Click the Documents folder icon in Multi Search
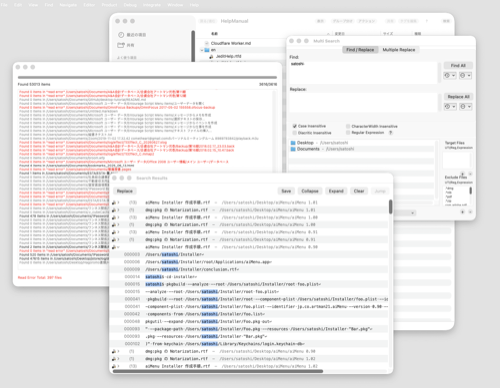This screenshot has width=500, height=388. 293,149
